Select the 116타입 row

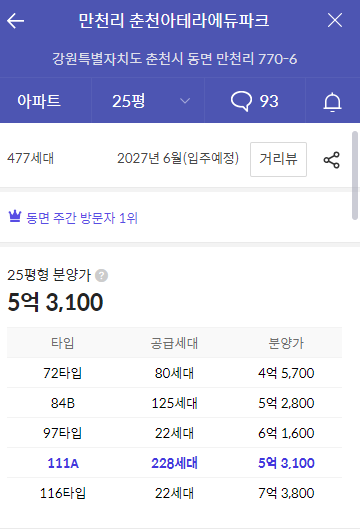pos(174,493)
